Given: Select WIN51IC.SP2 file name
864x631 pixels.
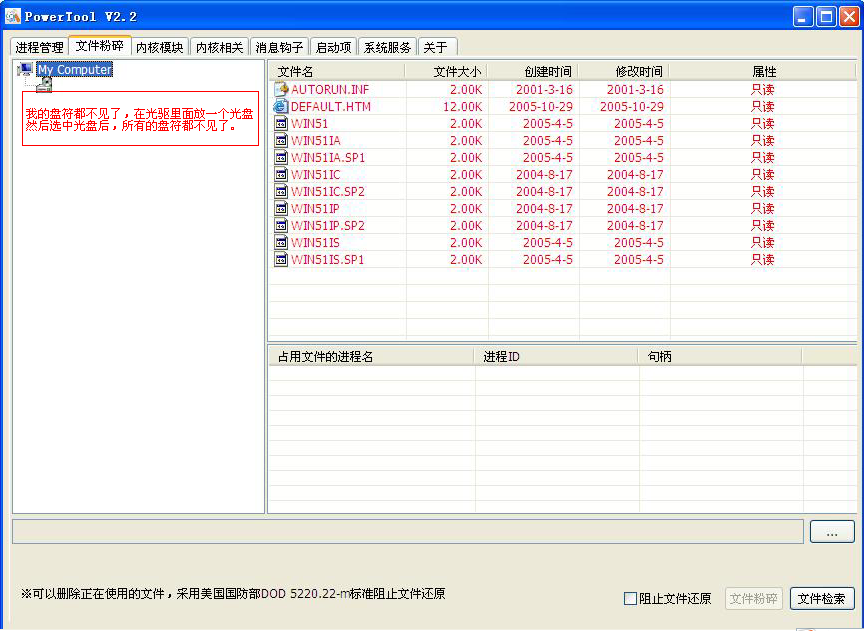Looking at the screenshot, I should (328, 192).
